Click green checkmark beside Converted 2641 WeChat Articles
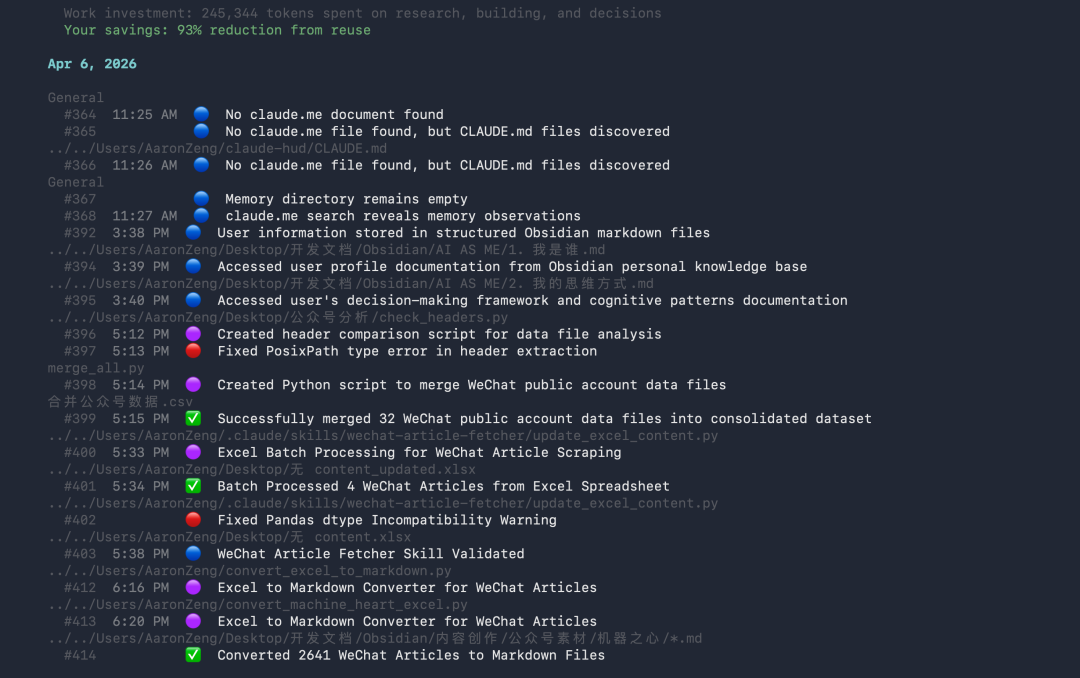The height and width of the screenshot is (678, 1080). [x=193, y=655]
